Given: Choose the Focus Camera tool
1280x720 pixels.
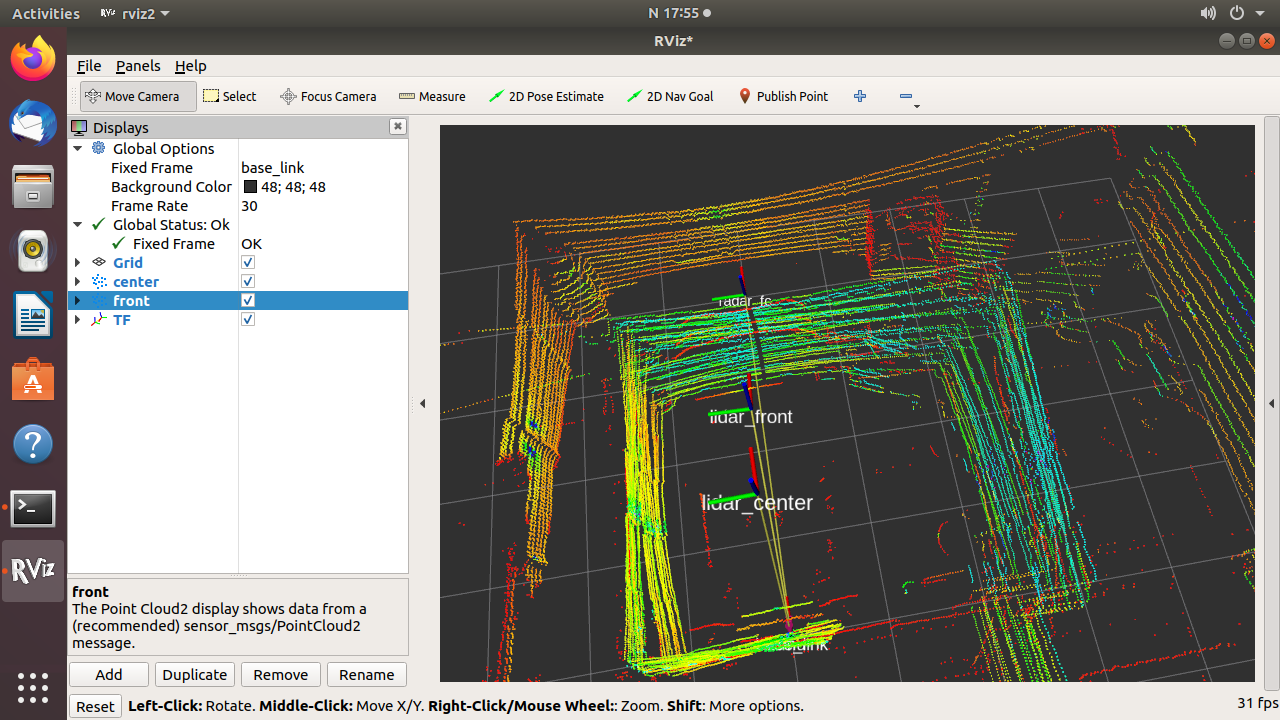Looking at the screenshot, I should [328, 96].
